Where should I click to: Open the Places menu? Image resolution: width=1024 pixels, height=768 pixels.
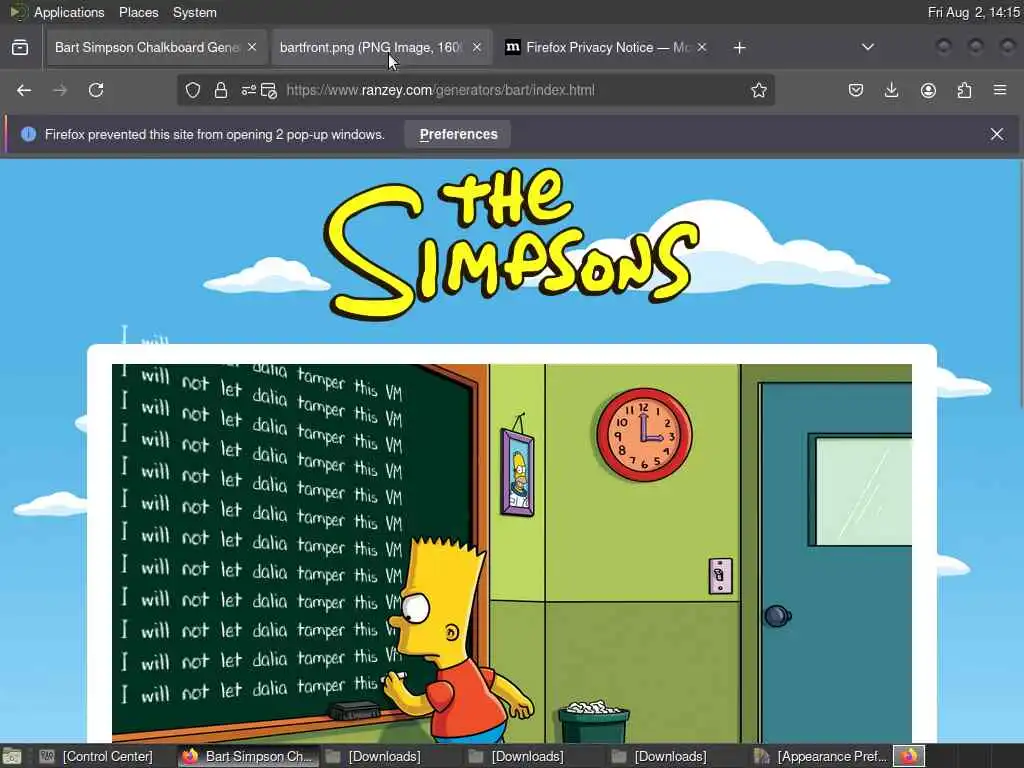coord(138,12)
